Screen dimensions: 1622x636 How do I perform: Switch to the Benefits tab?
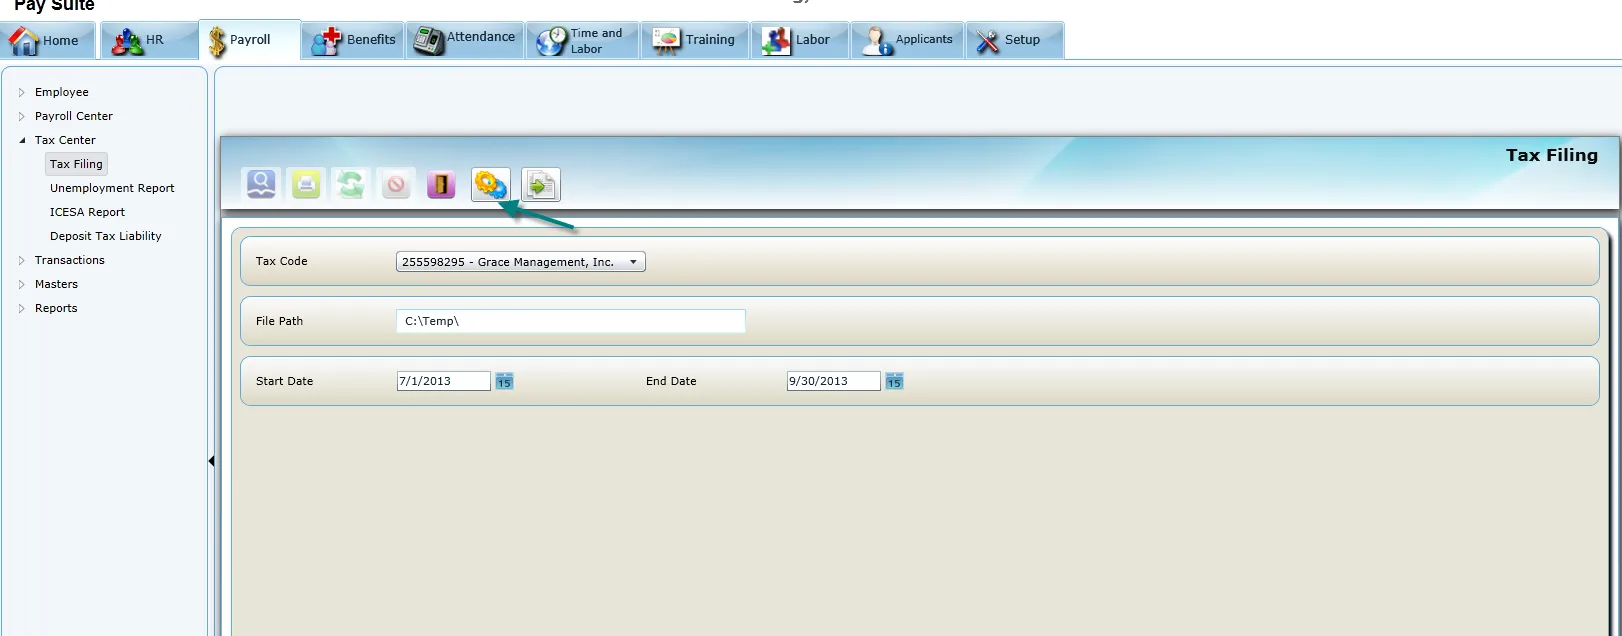(353, 40)
